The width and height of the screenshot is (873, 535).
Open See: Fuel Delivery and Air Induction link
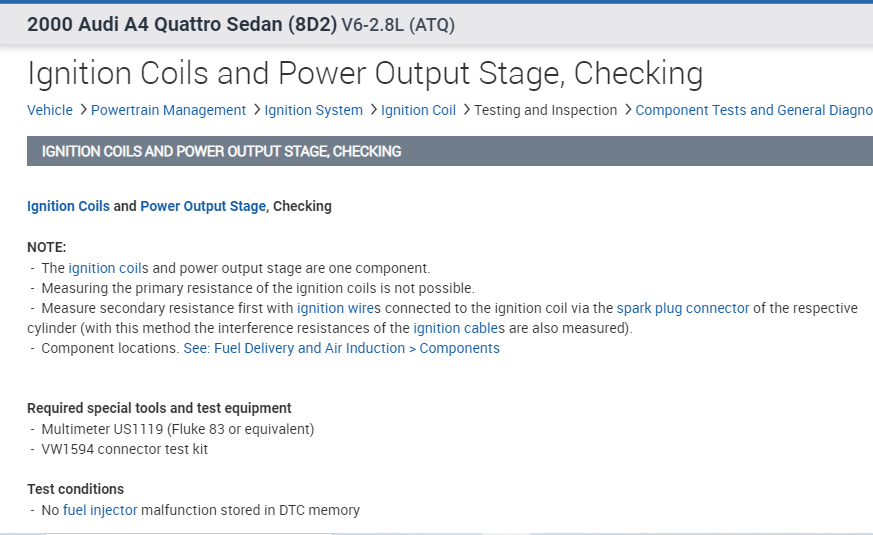(341, 348)
